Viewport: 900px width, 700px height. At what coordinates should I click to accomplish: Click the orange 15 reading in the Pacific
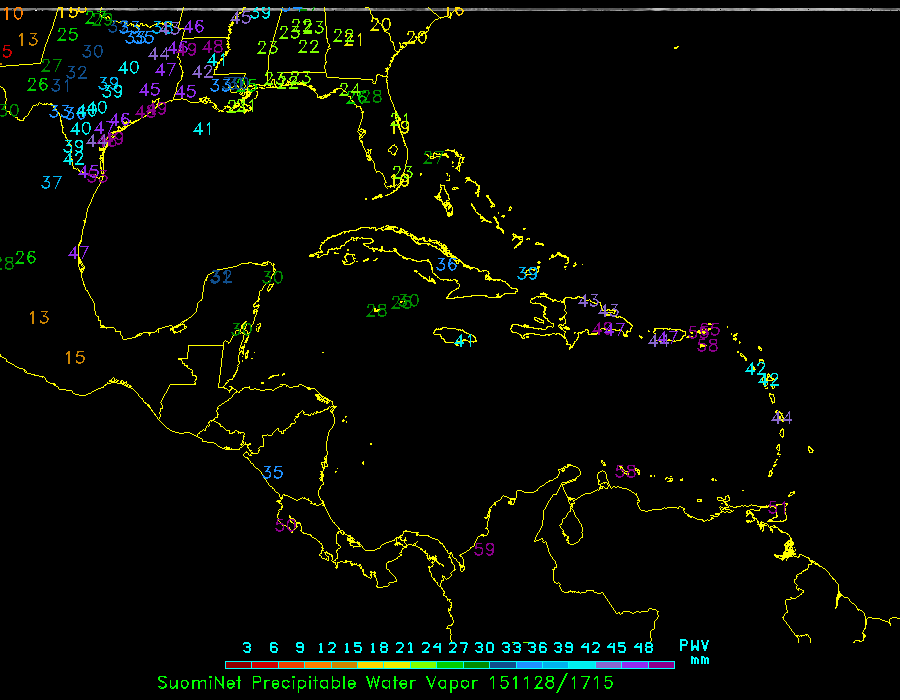pos(75,357)
